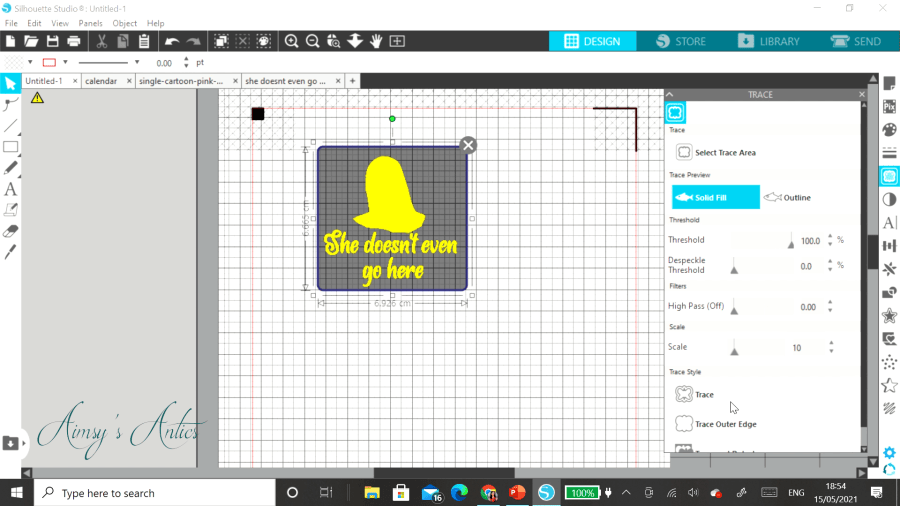This screenshot has height=506, width=900.
Task: Select the Text tool
Action: tap(10, 189)
